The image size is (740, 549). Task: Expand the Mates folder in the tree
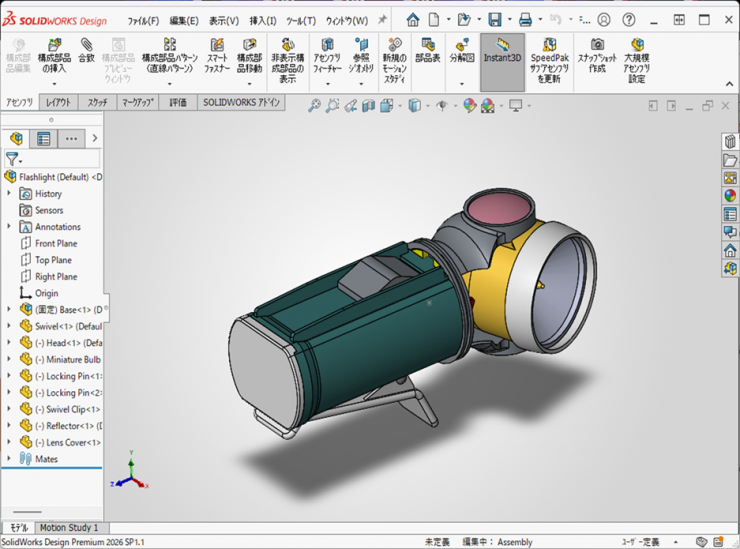pyautogui.click(x=10, y=459)
